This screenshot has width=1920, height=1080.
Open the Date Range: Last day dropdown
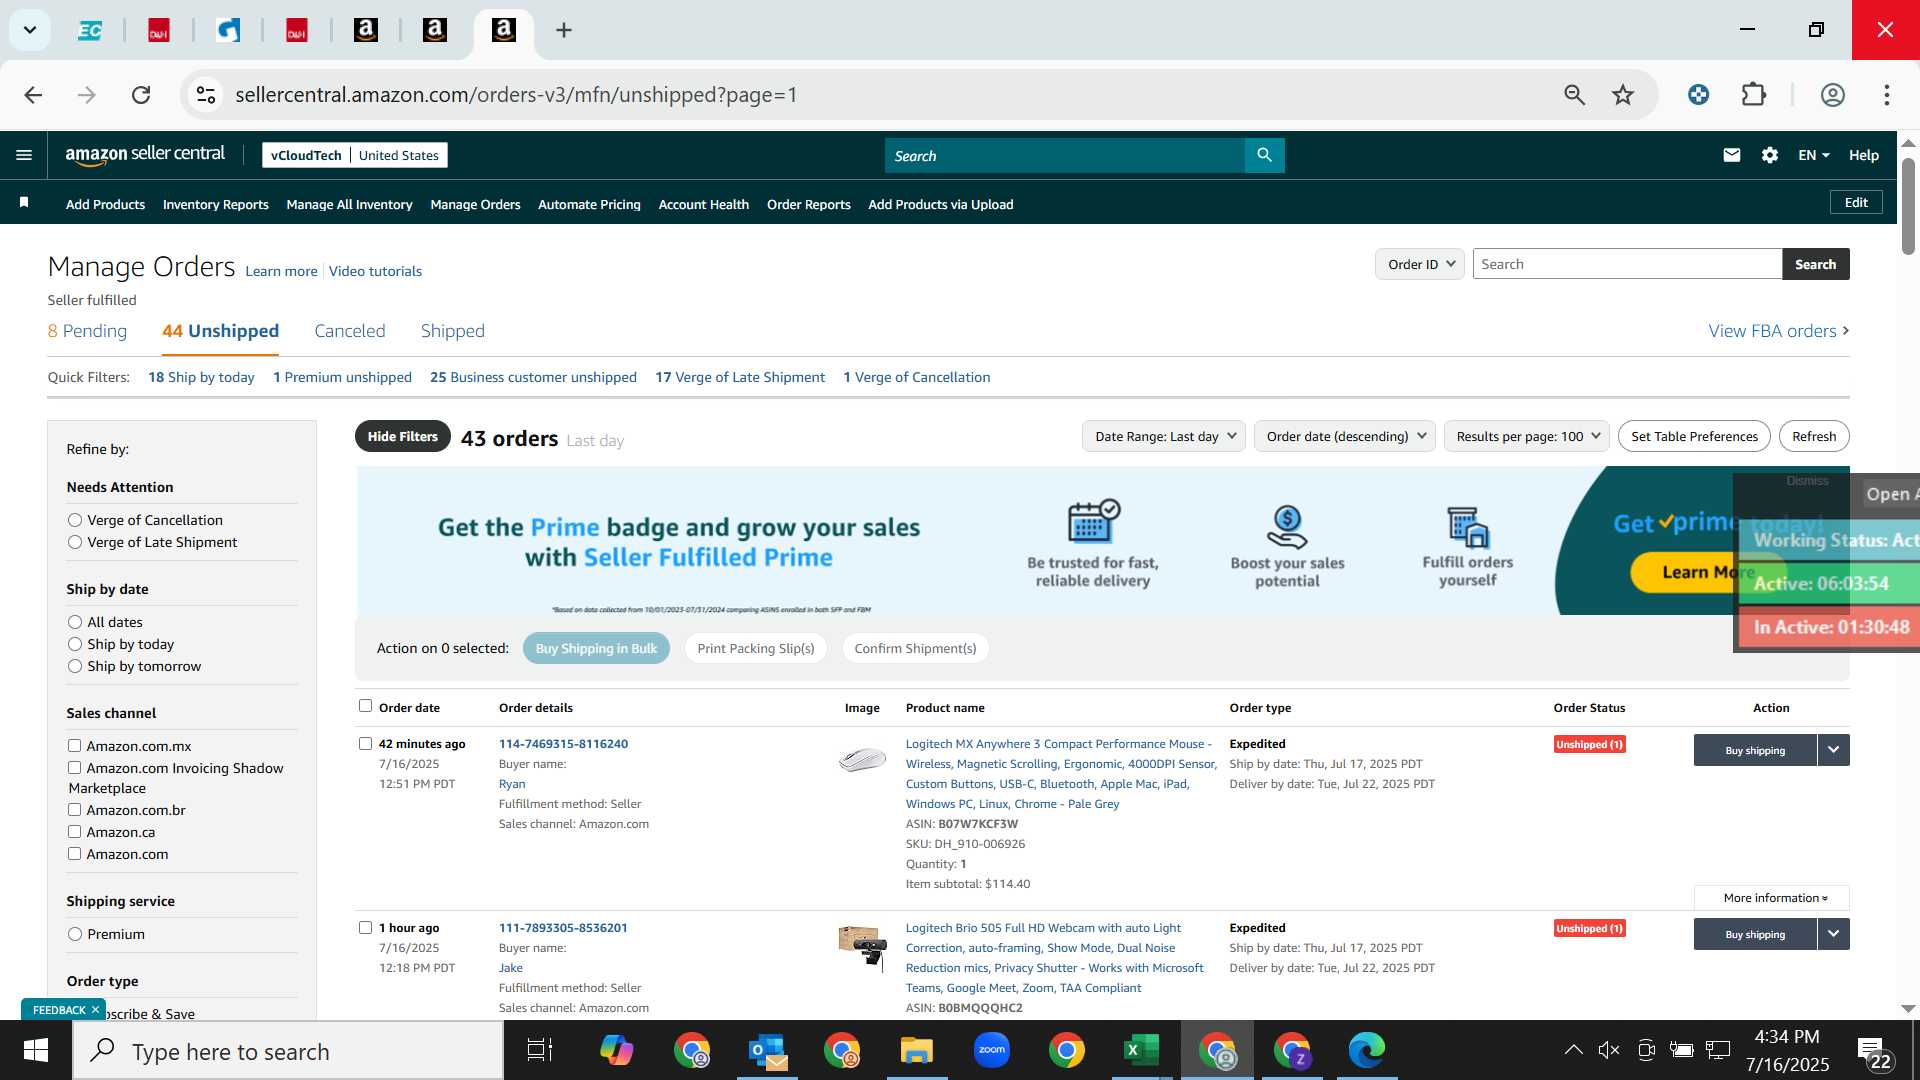(1163, 436)
